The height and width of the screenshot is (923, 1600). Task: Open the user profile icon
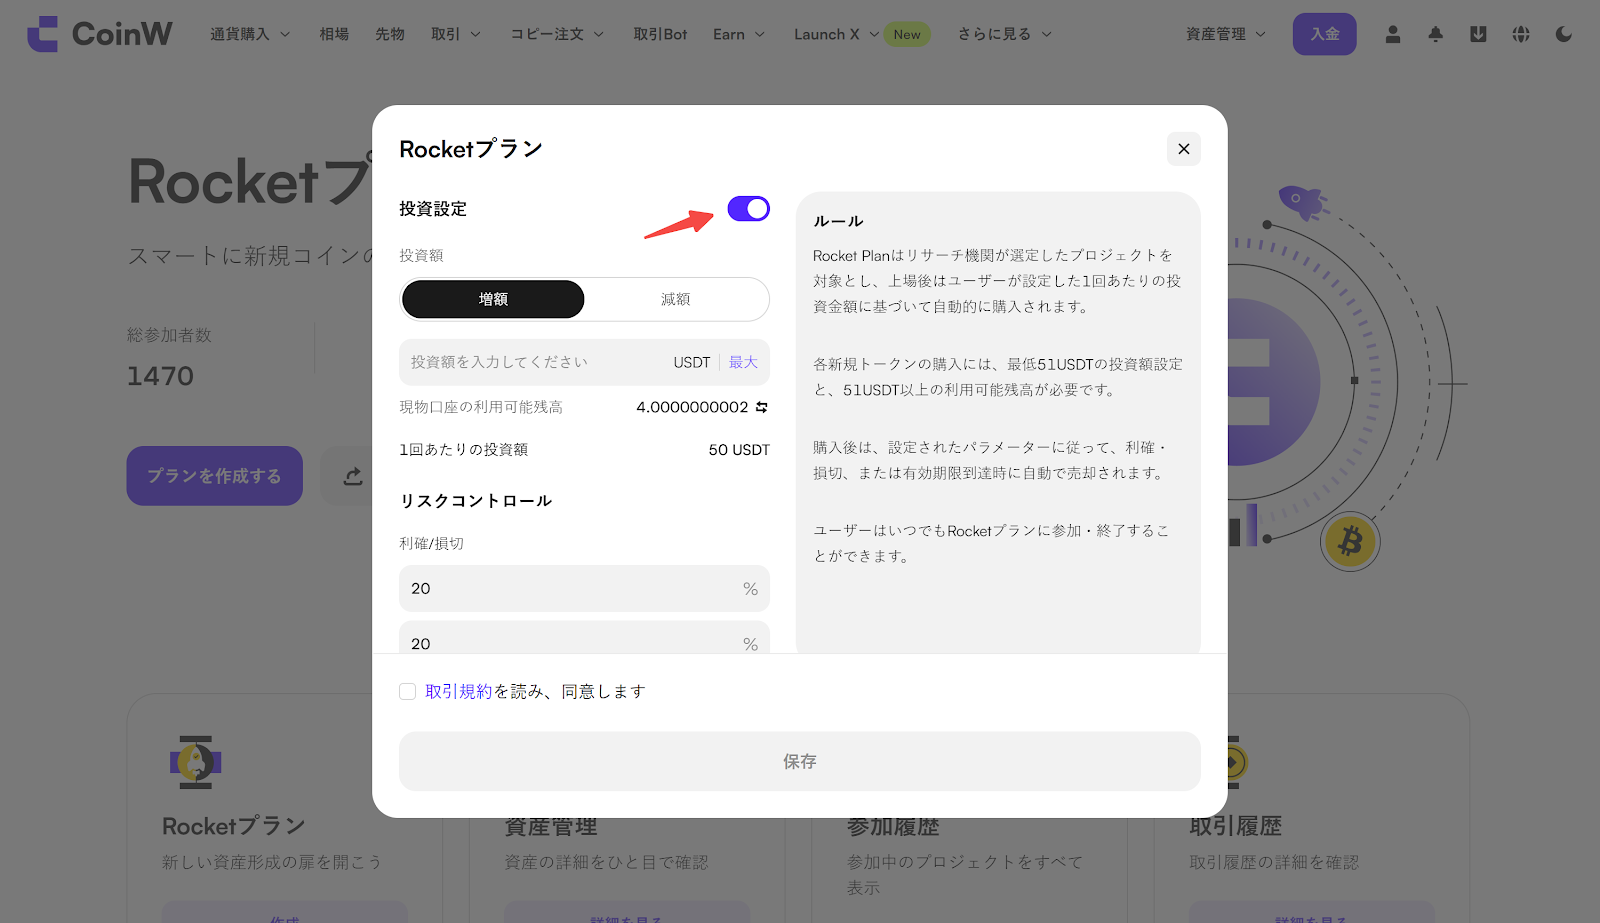[1392, 34]
